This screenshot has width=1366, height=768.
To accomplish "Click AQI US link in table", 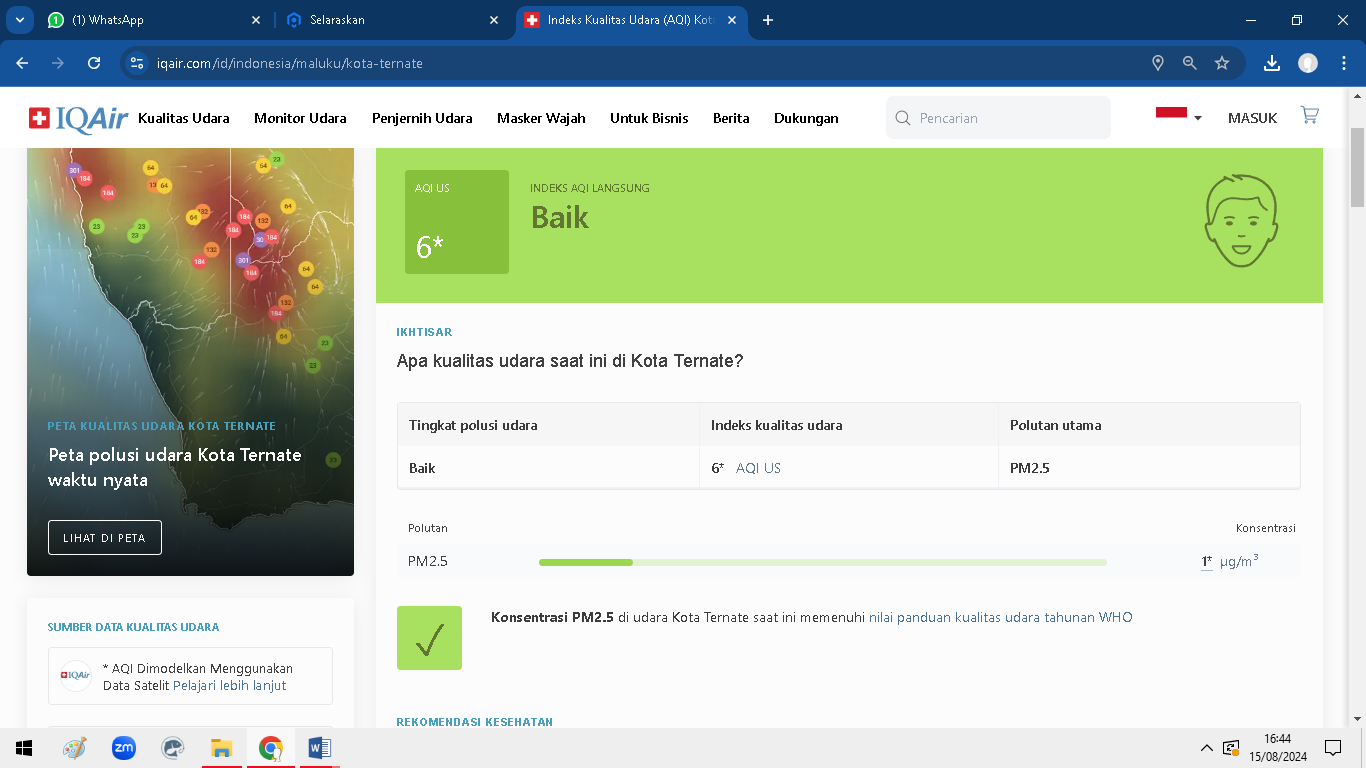I will [758, 468].
